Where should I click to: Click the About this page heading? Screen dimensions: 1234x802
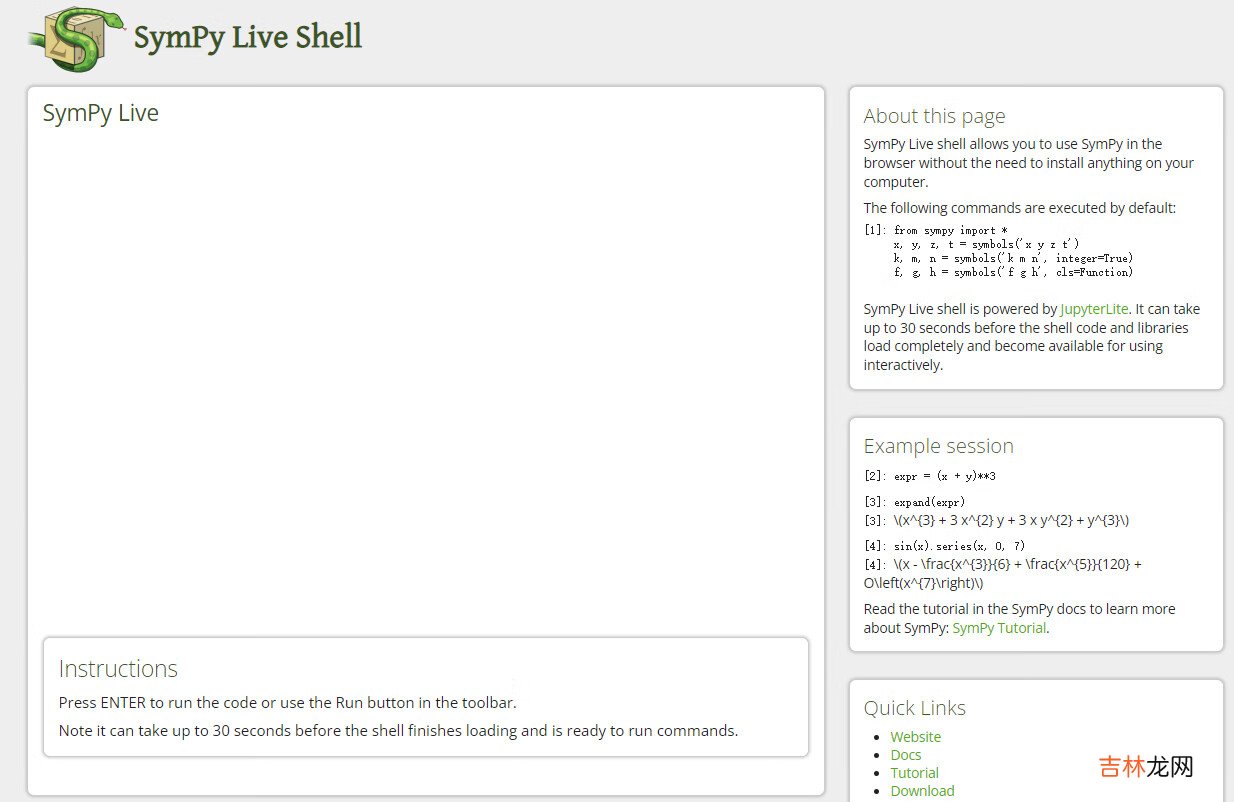point(934,116)
